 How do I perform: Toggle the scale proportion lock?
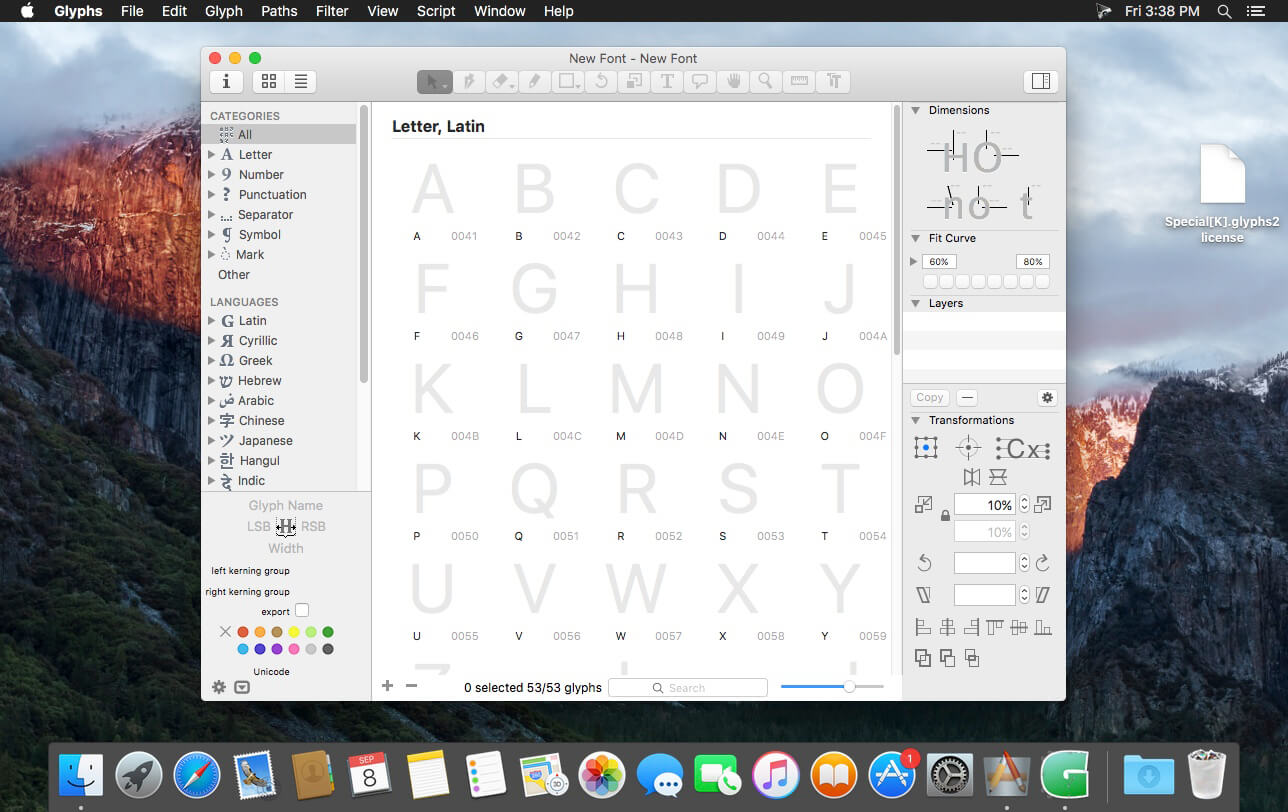pos(945,516)
